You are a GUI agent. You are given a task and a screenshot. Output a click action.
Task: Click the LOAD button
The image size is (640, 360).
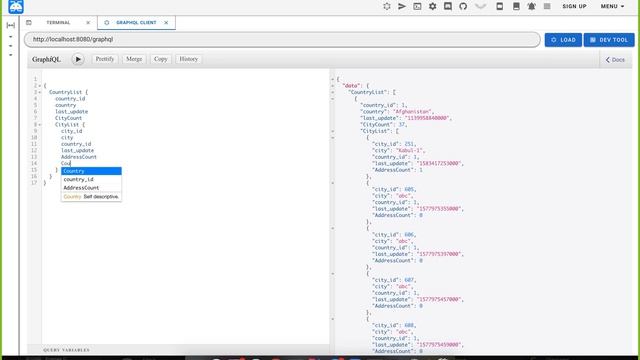click(x=563, y=40)
